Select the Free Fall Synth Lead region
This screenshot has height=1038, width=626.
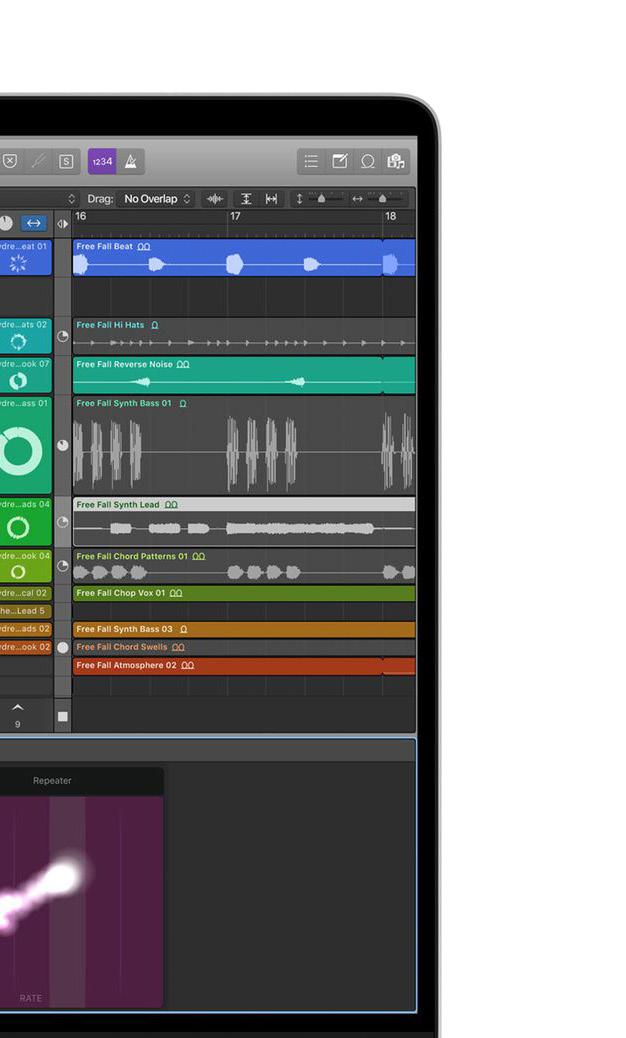[x=244, y=522]
